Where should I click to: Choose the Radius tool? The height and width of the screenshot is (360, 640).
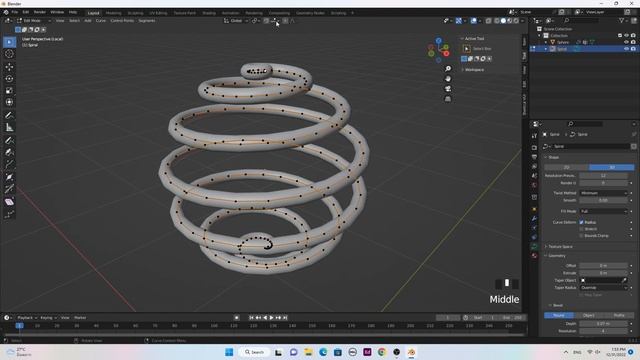[x=9, y=177]
